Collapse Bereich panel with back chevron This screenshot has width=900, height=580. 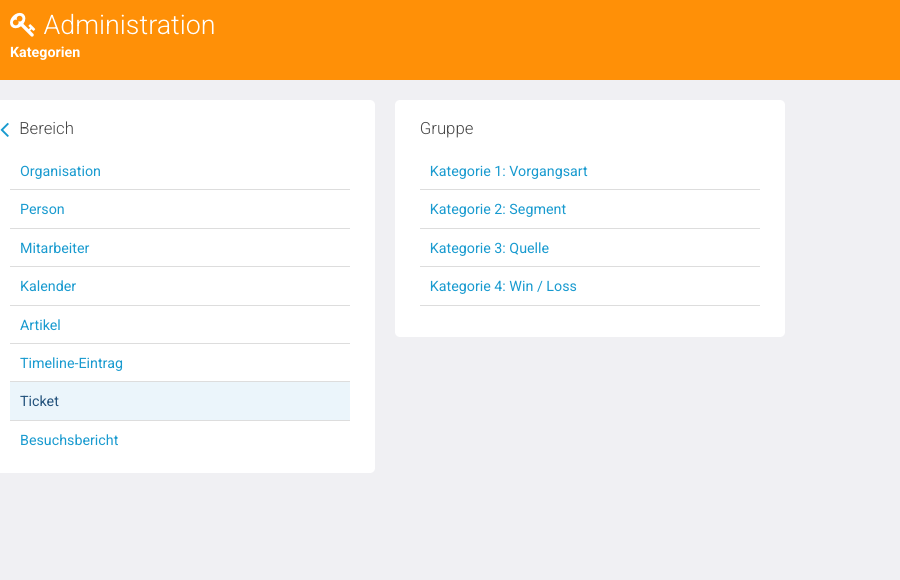tap(5, 130)
